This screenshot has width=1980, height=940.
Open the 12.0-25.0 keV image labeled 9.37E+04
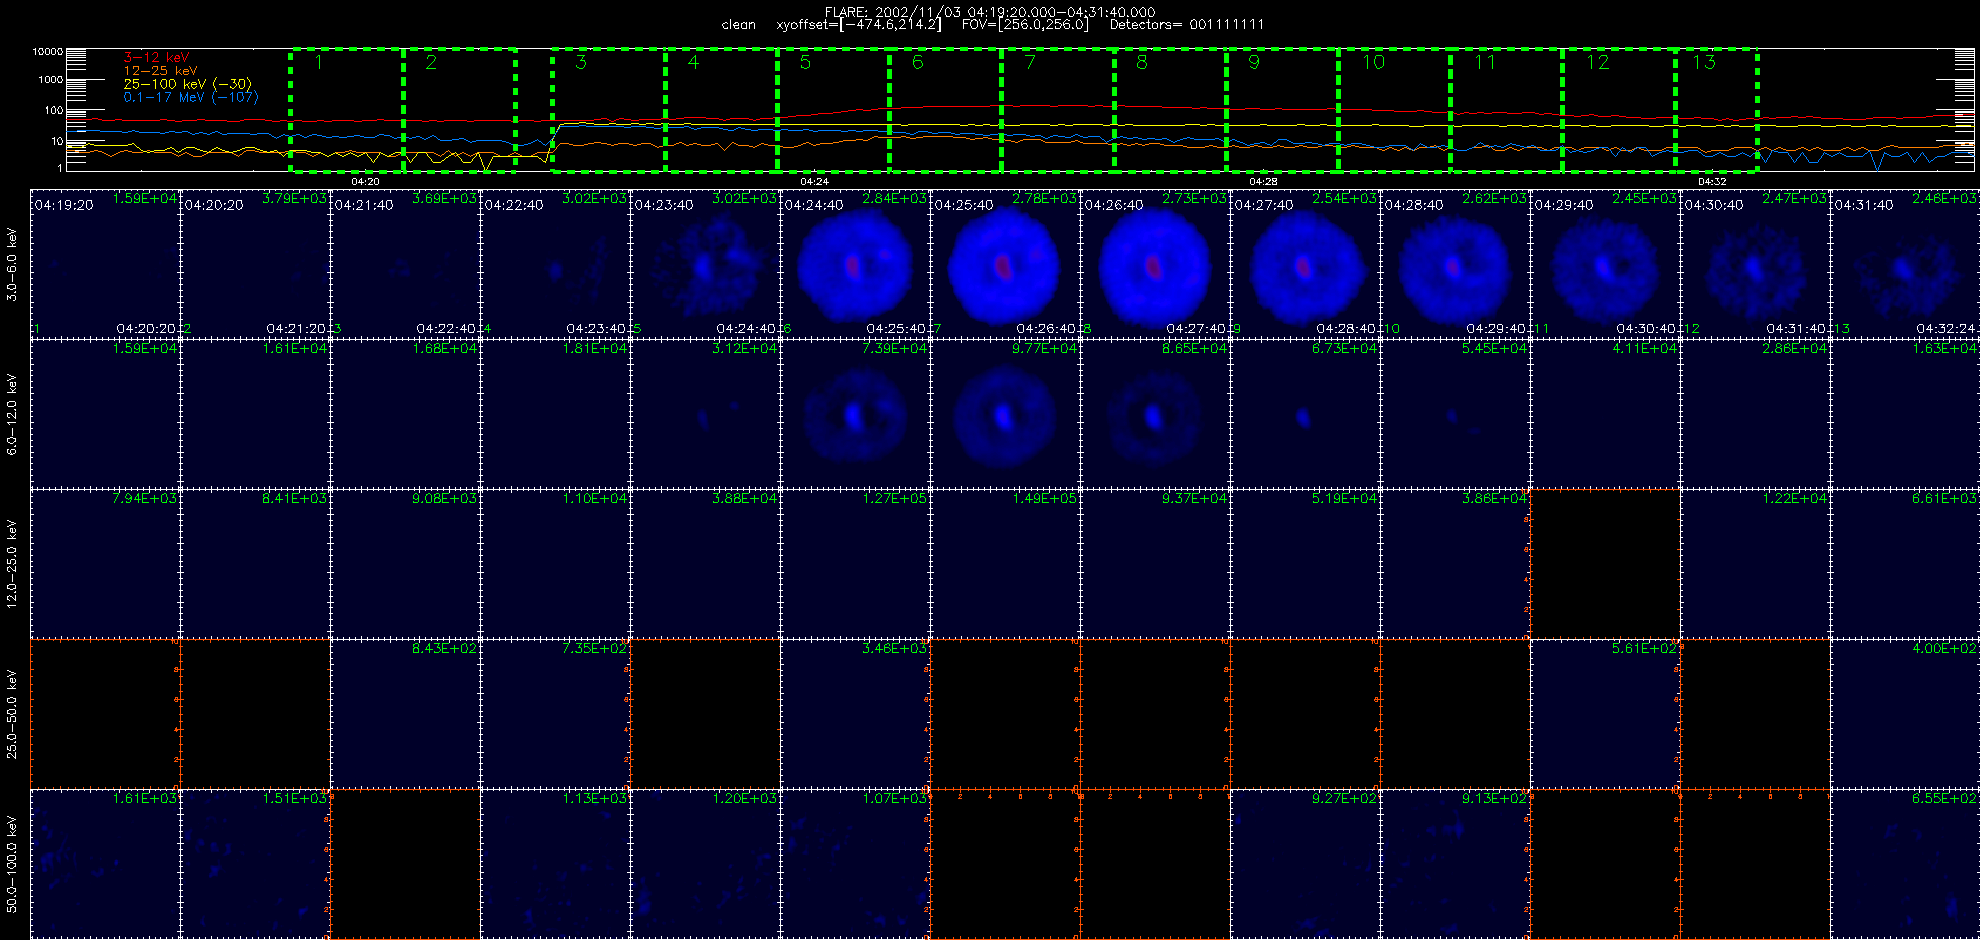[x=1155, y=564]
